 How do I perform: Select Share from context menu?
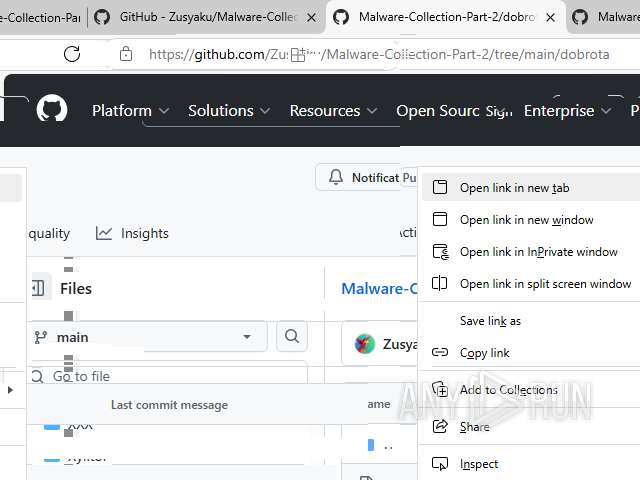coord(531,427)
